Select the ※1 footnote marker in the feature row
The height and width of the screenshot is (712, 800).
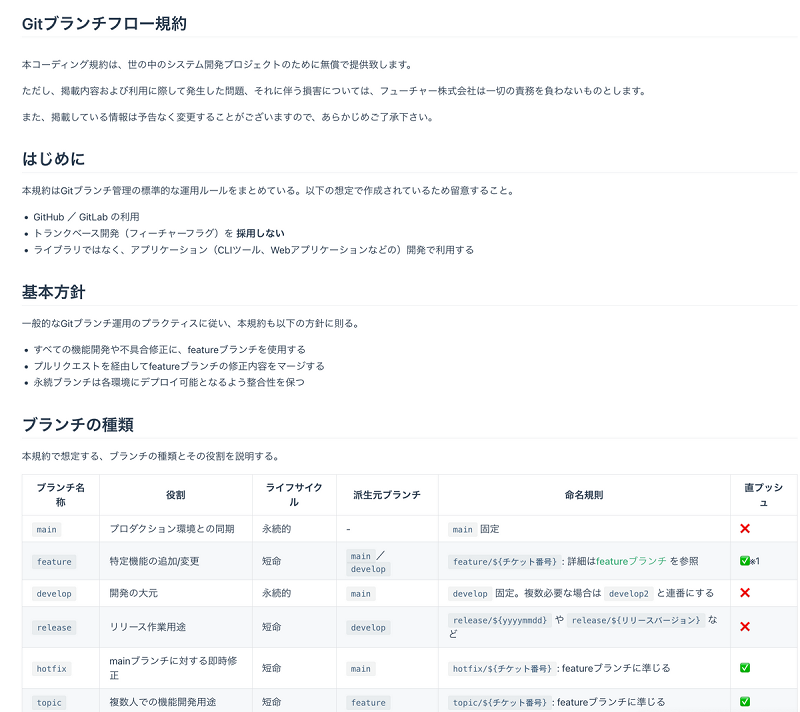[755, 561]
